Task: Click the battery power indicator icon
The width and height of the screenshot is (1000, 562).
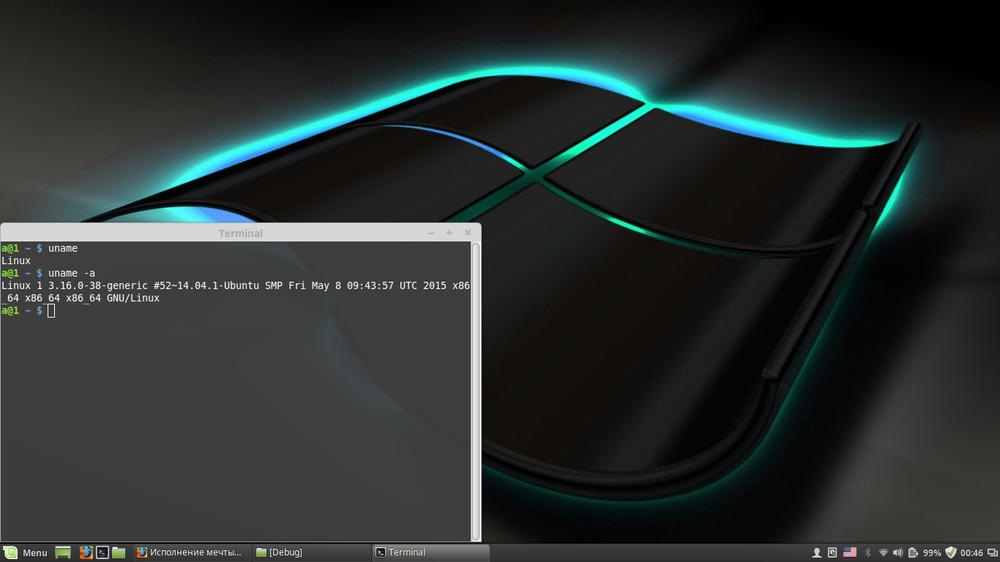Action: click(913, 552)
